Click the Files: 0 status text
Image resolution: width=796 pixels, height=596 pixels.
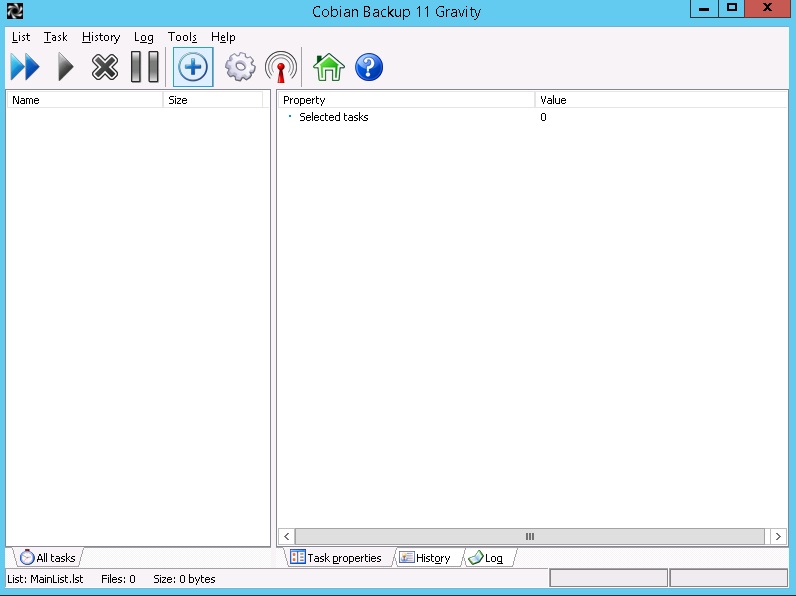[118, 579]
